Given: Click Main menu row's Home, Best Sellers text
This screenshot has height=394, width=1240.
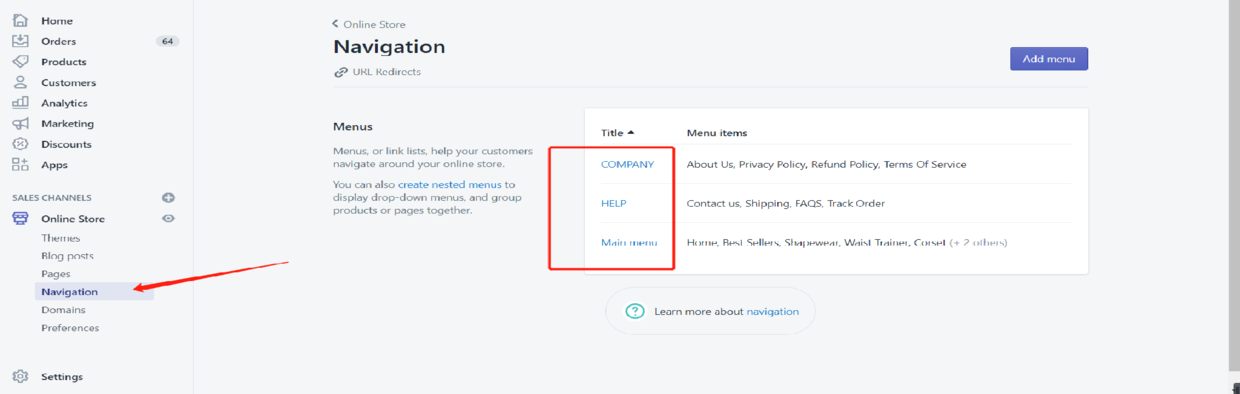Looking at the screenshot, I should tap(846, 242).
